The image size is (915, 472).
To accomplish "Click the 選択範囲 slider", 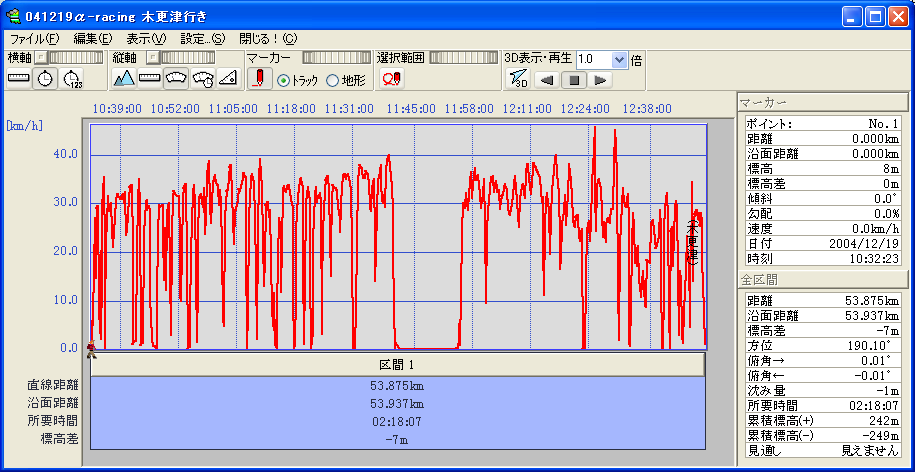I will coord(464,58).
